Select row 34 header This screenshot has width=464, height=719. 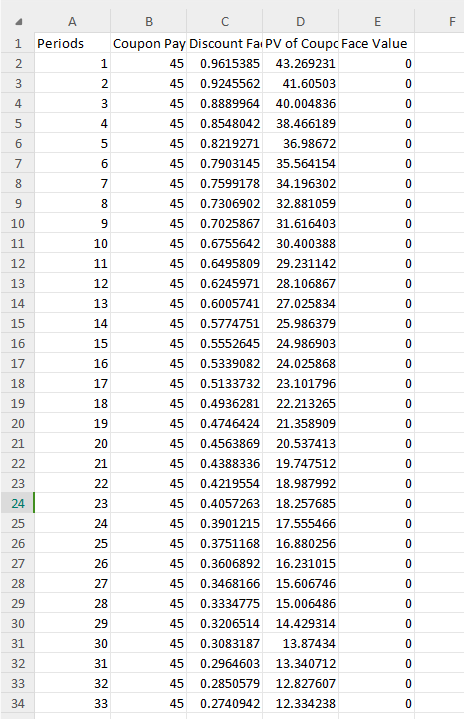(17, 703)
